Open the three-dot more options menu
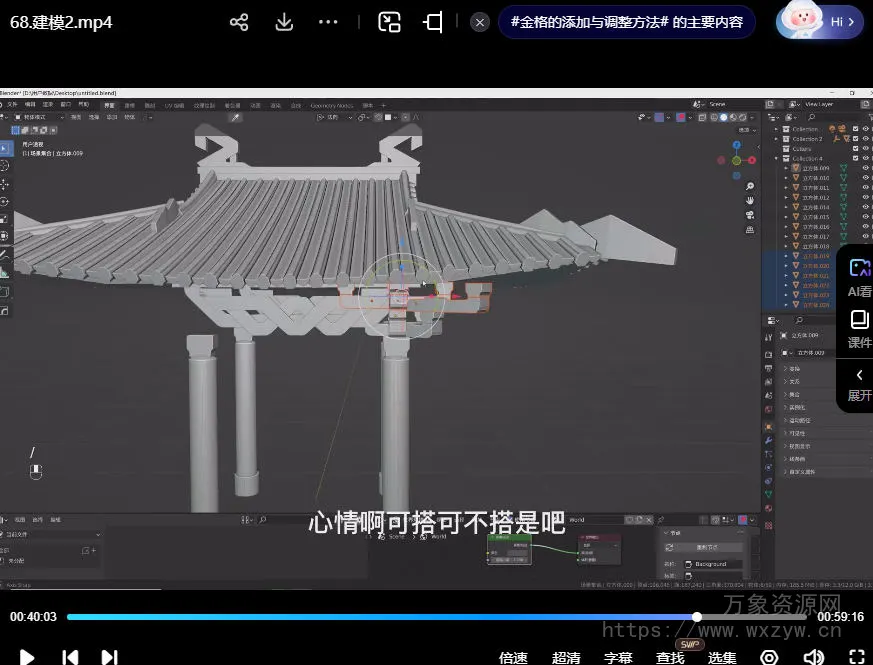 pyautogui.click(x=328, y=22)
